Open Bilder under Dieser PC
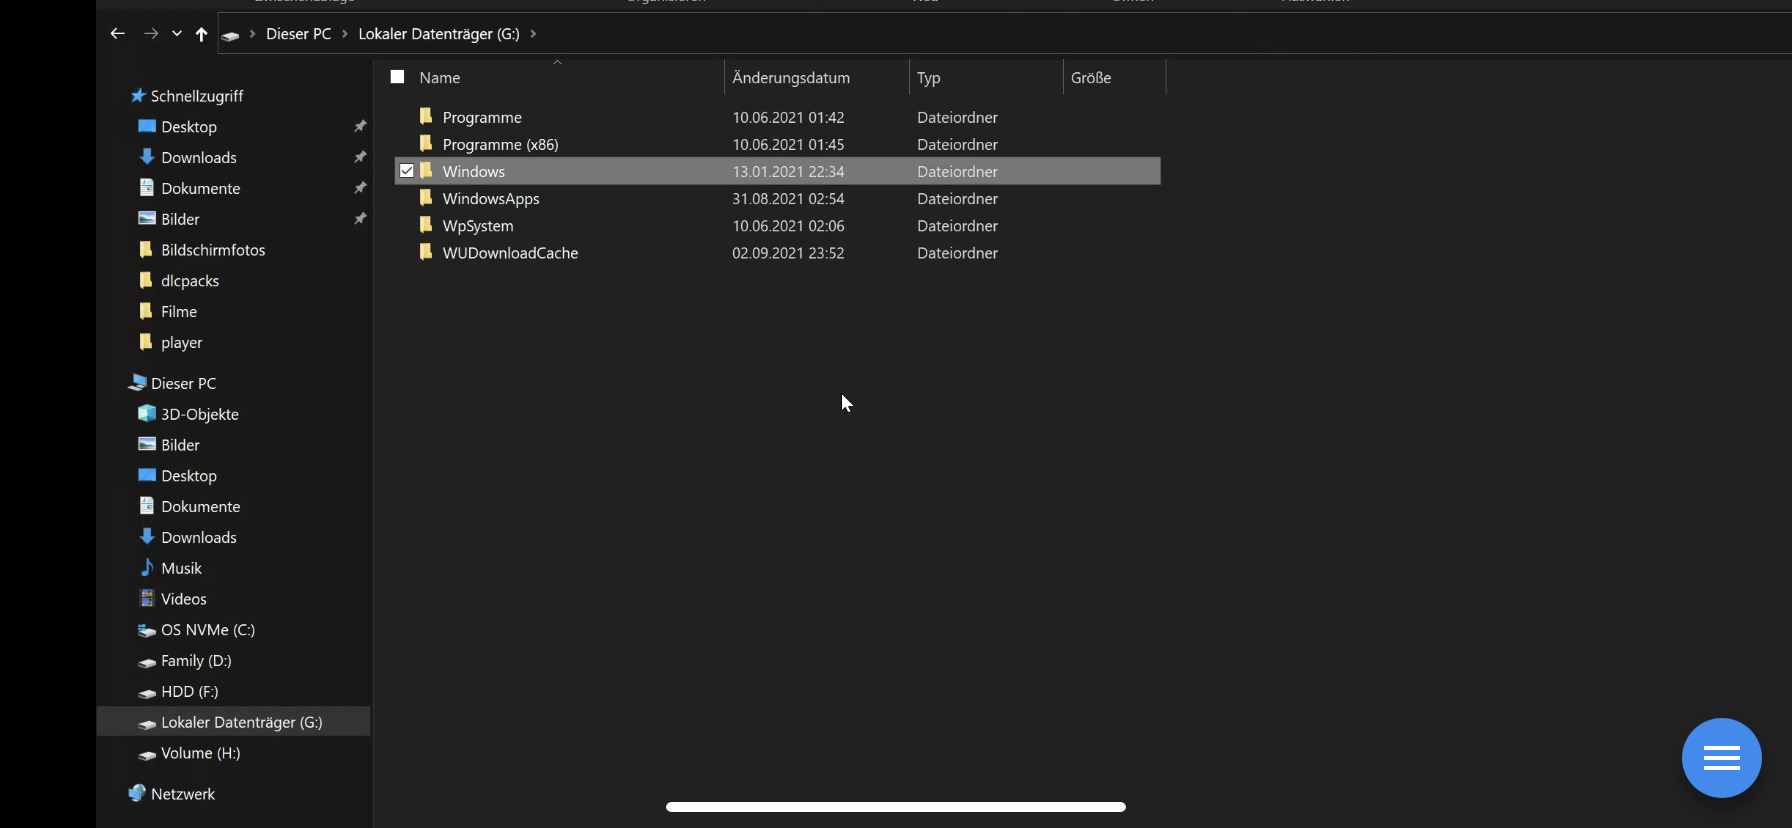The height and width of the screenshot is (828, 1792). point(181,445)
